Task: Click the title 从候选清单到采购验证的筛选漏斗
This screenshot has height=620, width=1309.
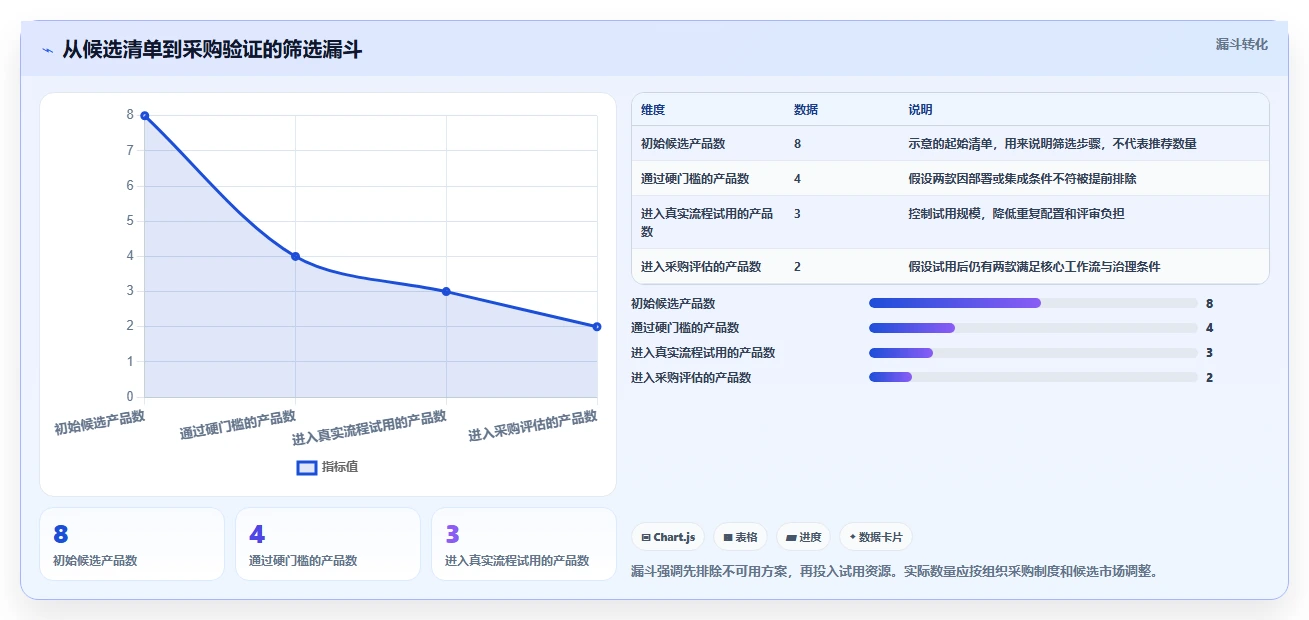Action: pyautogui.click(x=212, y=50)
